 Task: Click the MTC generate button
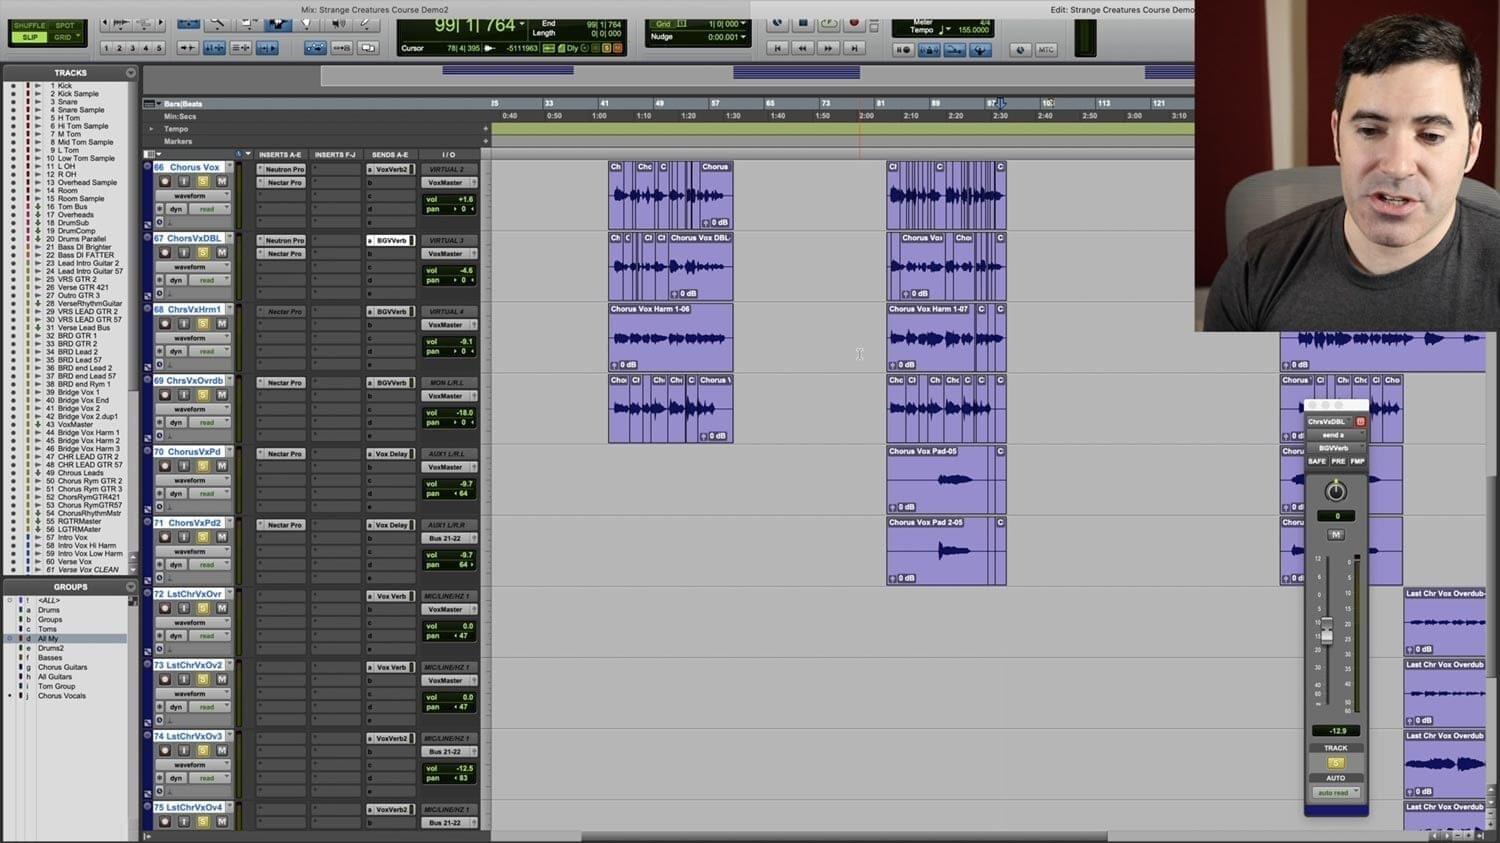click(1046, 49)
